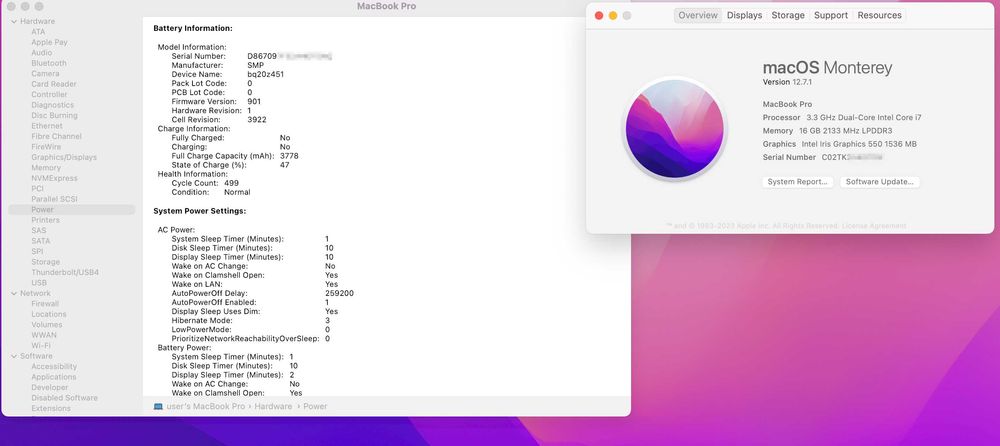Click the laptop icon in the path bar
This screenshot has width=1000, height=446.
tap(158, 406)
